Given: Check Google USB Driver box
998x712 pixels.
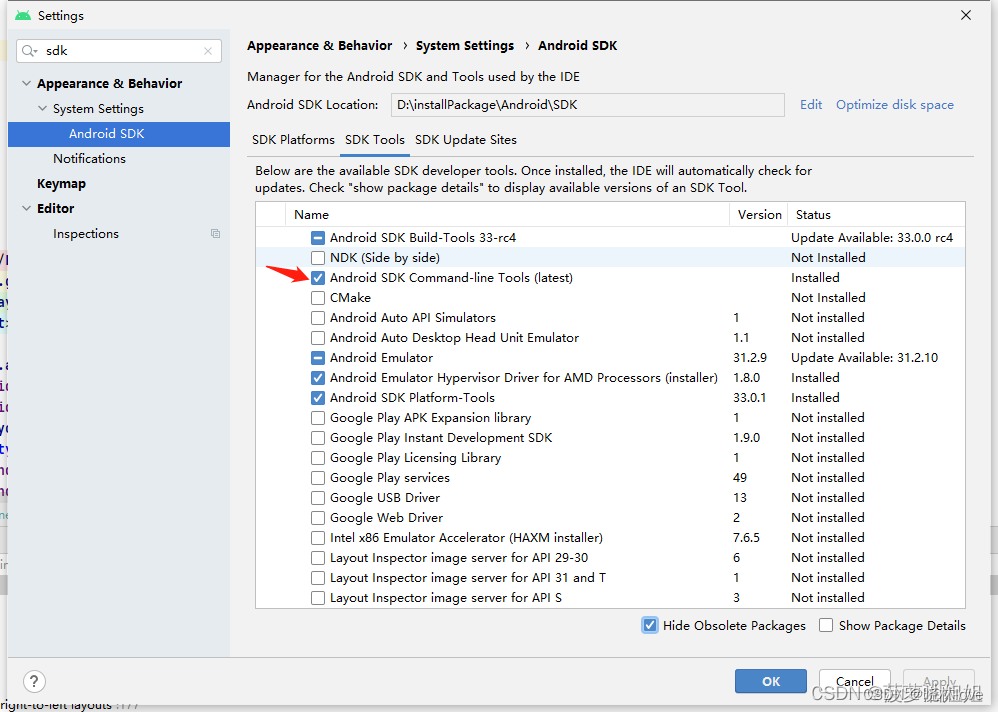Looking at the screenshot, I should pyautogui.click(x=318, y=498).
